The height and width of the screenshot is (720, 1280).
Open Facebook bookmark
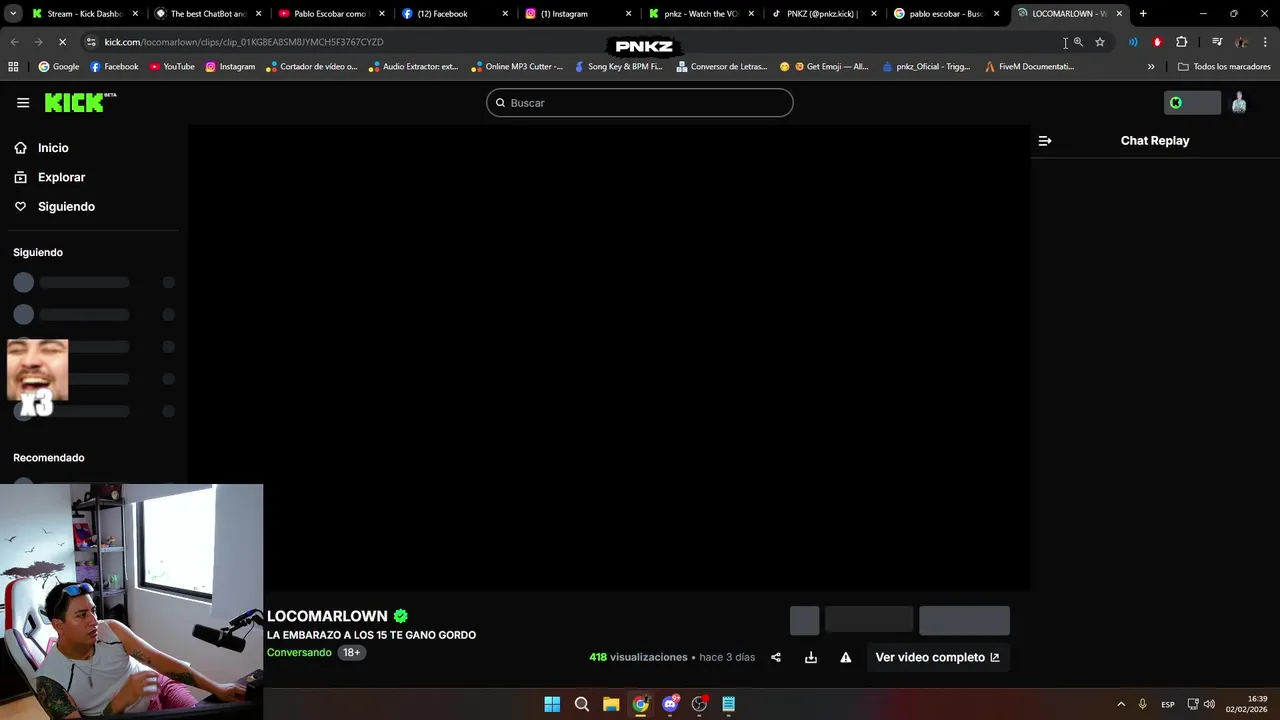[x=114, y=67]
